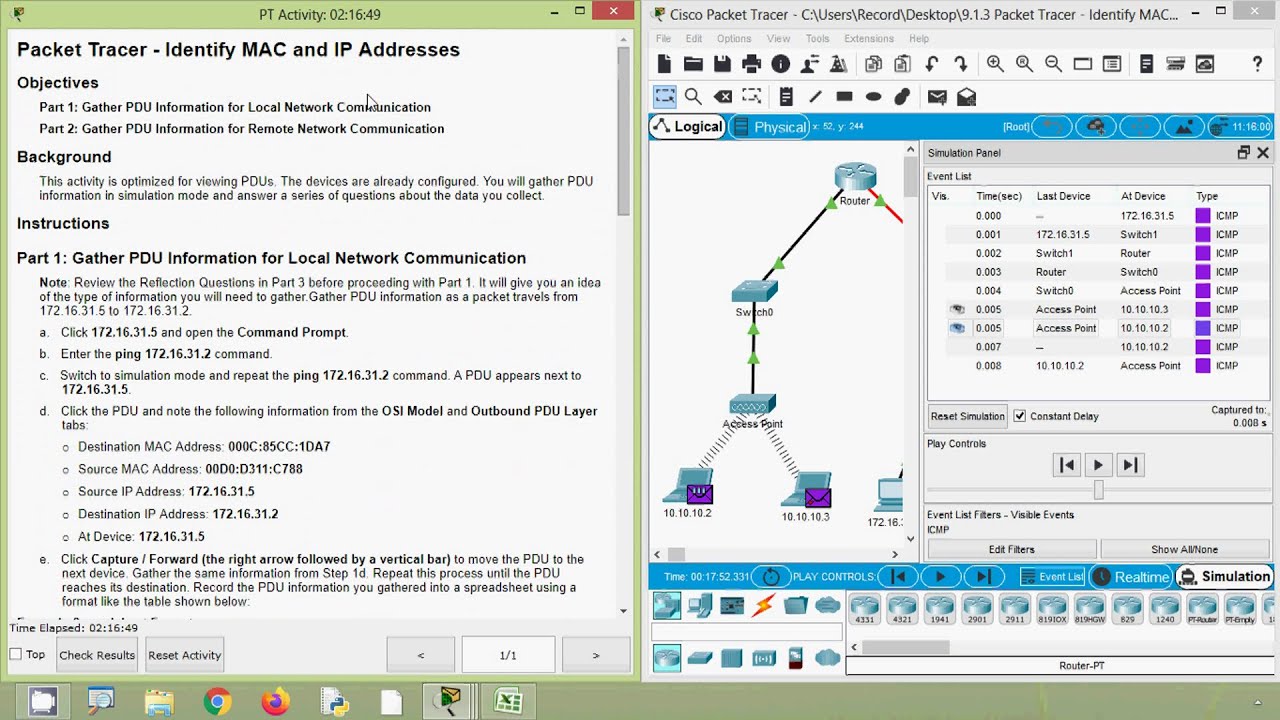The image size is (1280, 720).
Task: Open the Extensions menu
Action: (869, 39)
